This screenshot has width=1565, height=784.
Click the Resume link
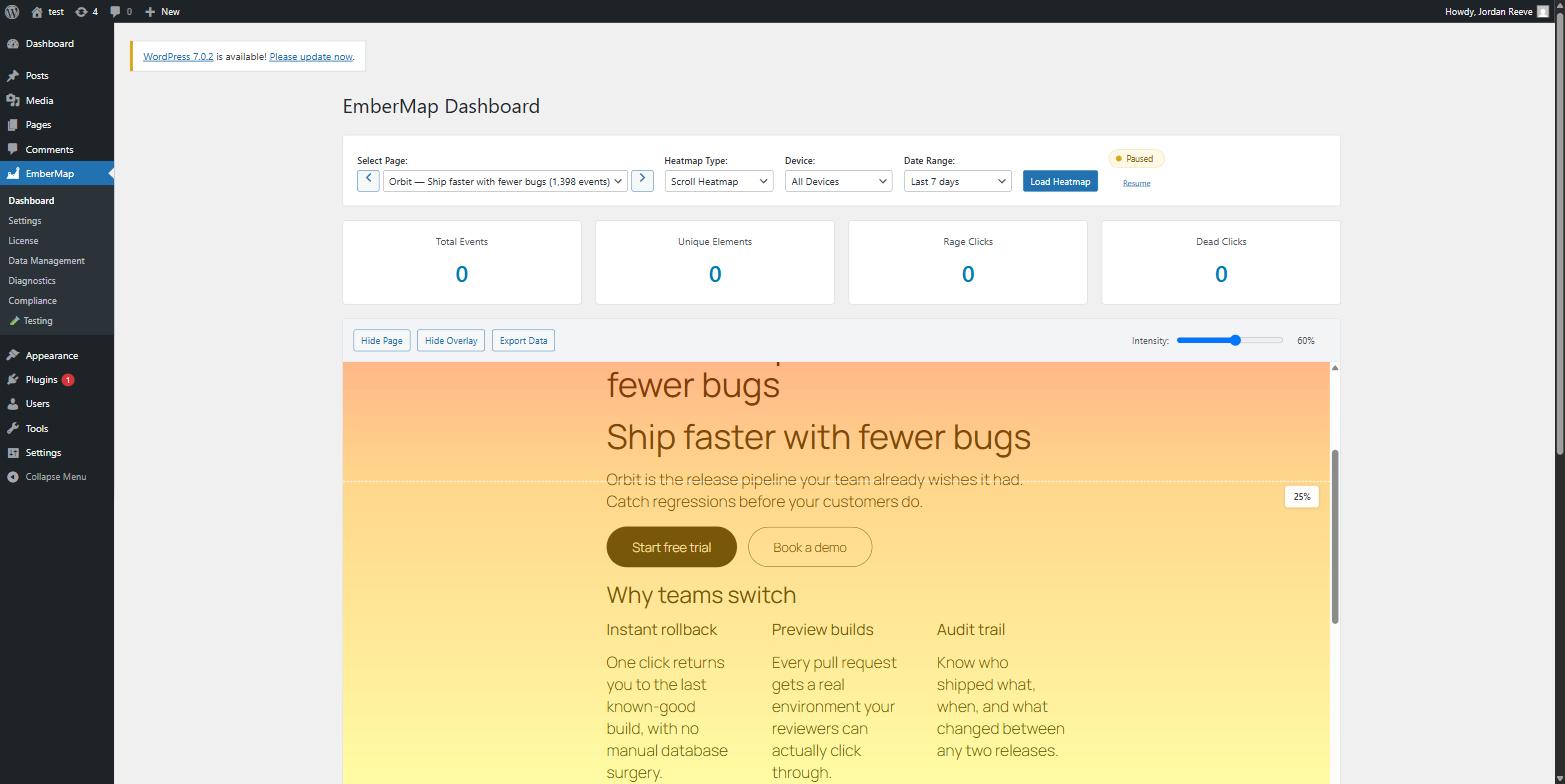(x=1136, y=183)
